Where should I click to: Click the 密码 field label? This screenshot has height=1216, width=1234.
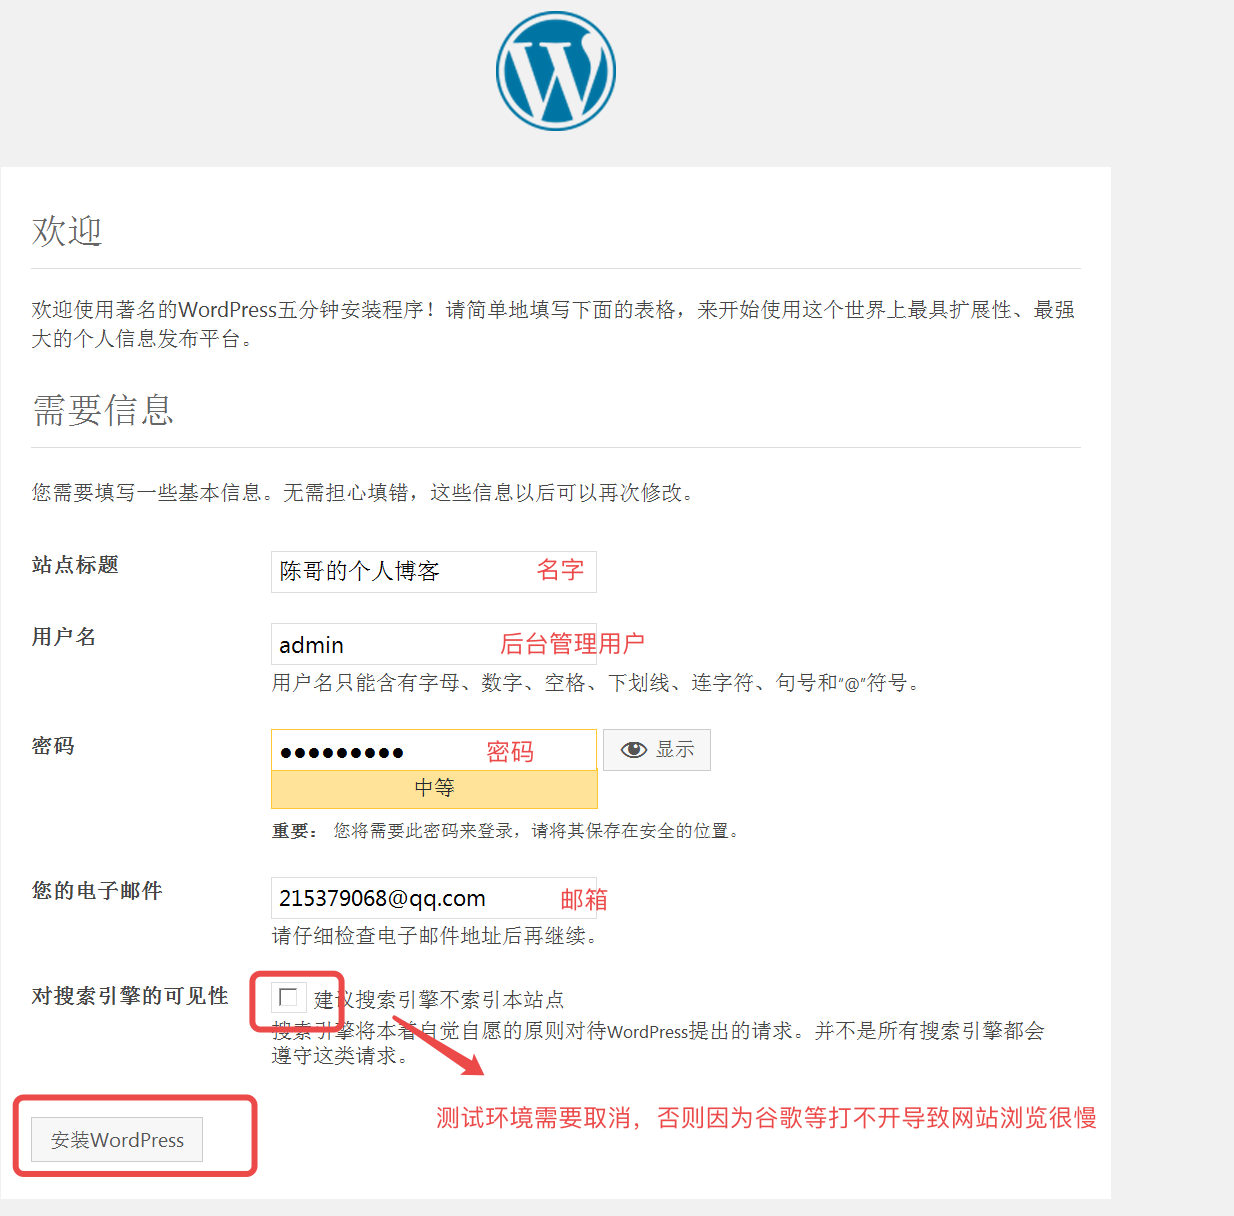pos(53,746)
